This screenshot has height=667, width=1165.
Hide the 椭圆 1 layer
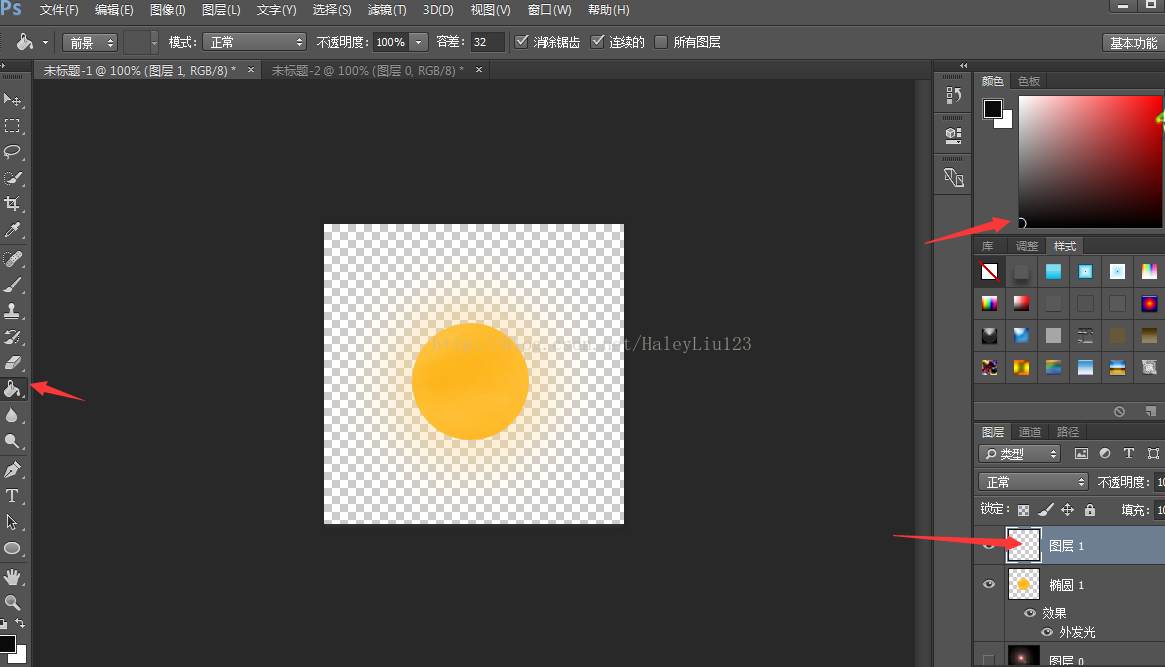989,585
